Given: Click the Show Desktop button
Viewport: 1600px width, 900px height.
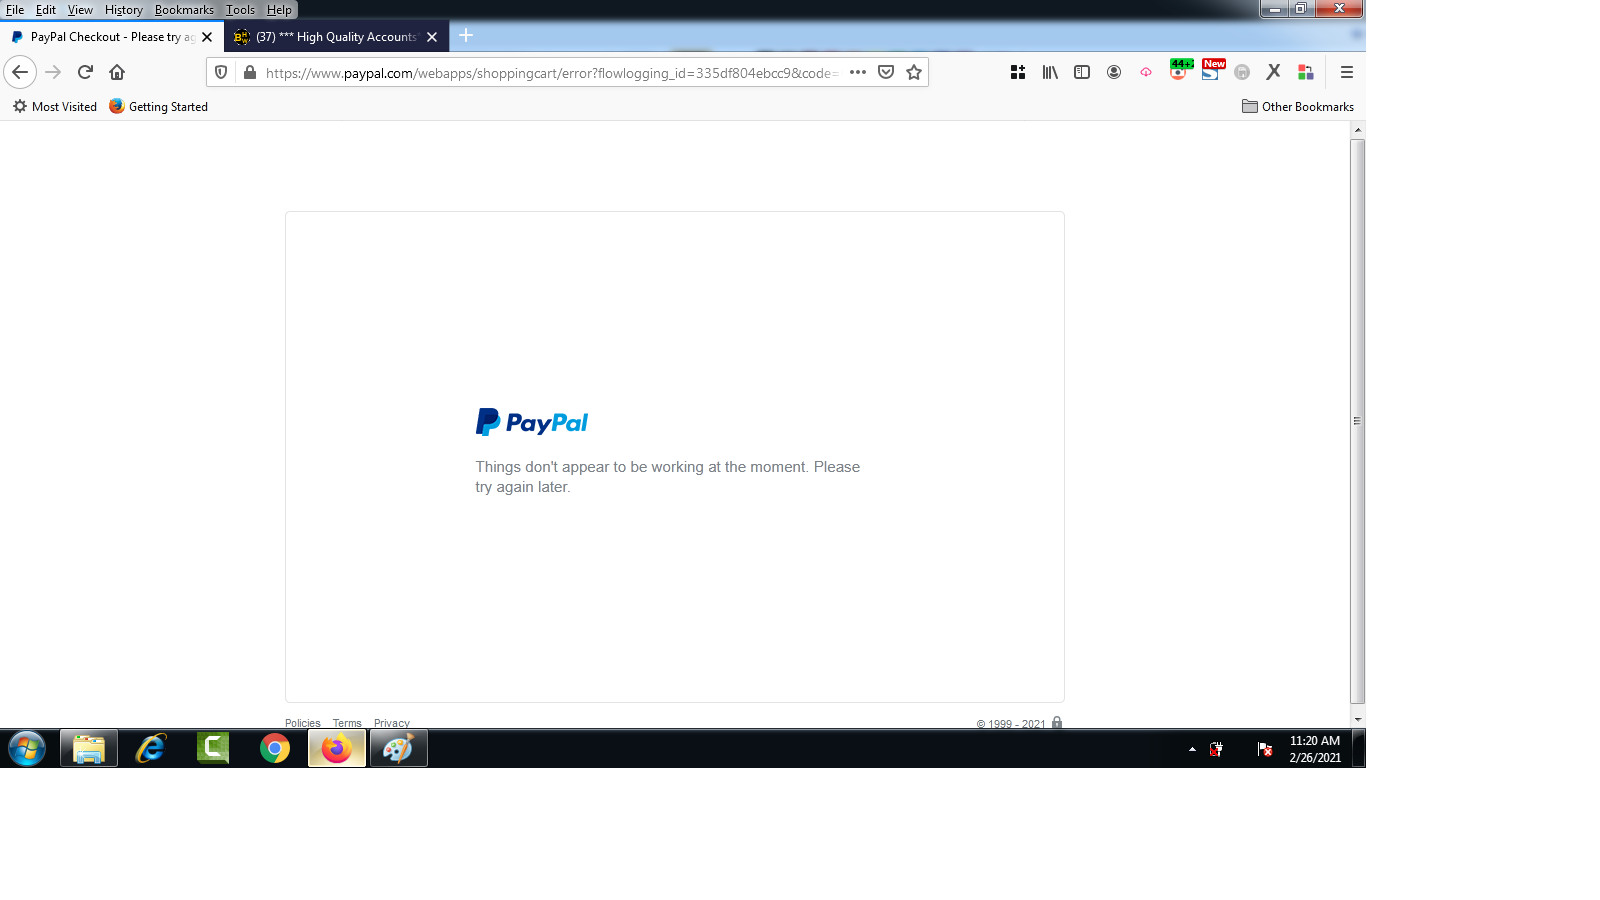Looking at the screenshot, I should pos(1359,748).
